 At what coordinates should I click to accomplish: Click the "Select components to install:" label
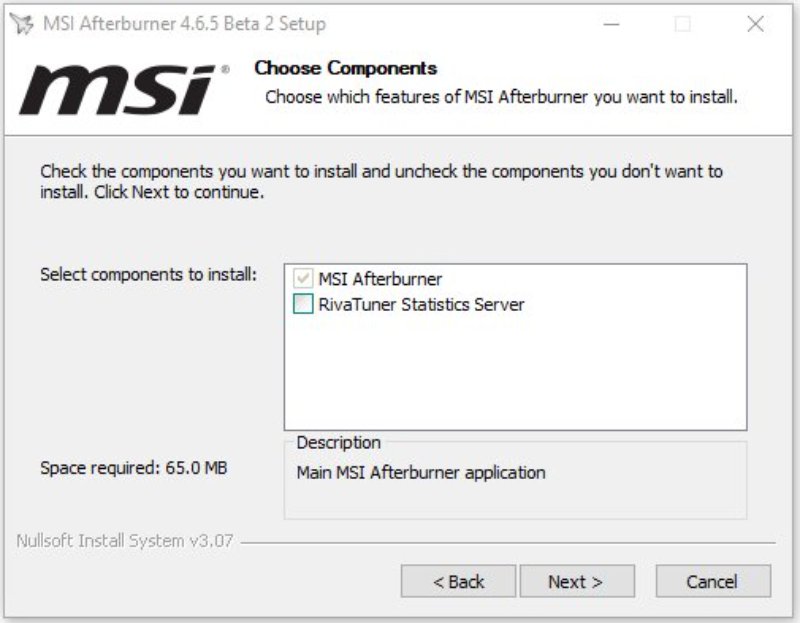point(148,274)
